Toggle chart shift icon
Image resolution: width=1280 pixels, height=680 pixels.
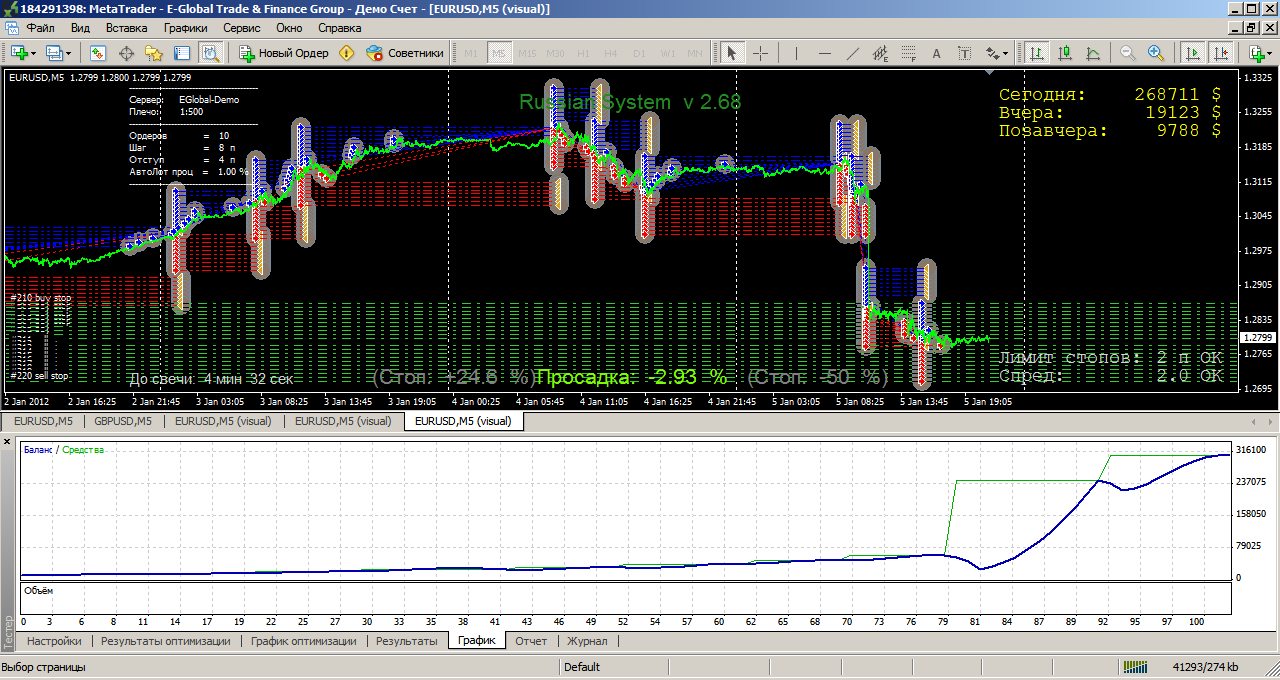tap(1220, 53)
